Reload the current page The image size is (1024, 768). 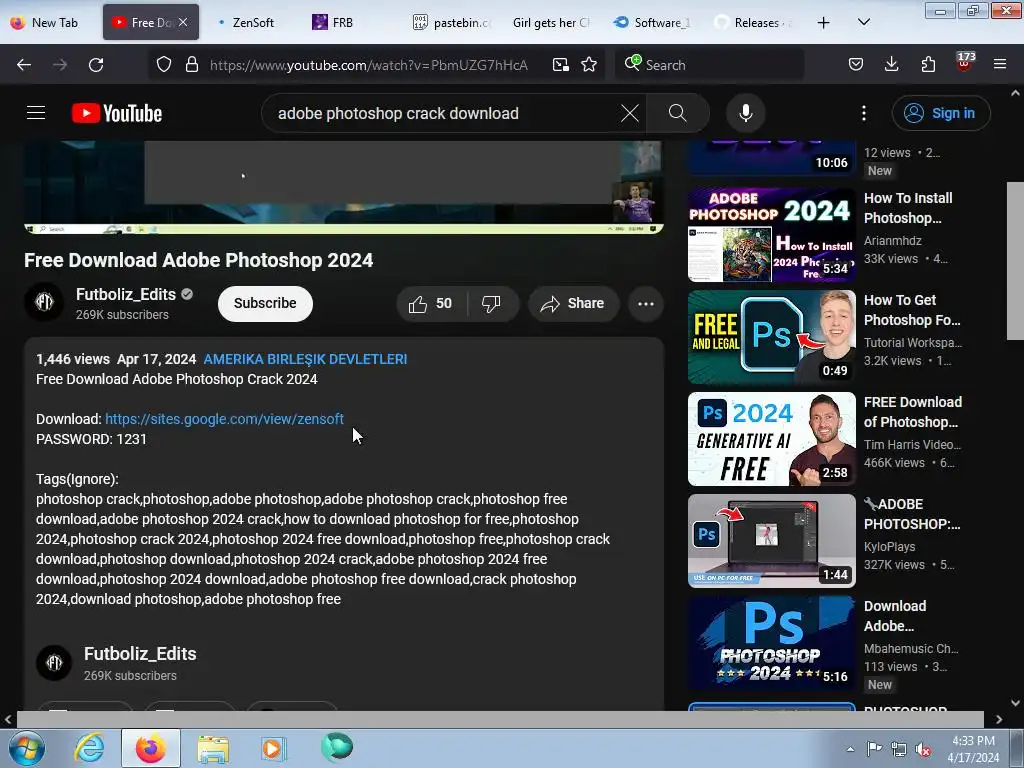[96, 65]
